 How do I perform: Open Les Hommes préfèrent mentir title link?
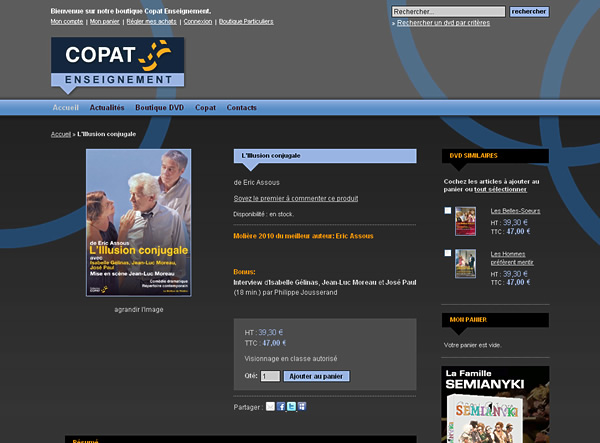coord(512,258)
